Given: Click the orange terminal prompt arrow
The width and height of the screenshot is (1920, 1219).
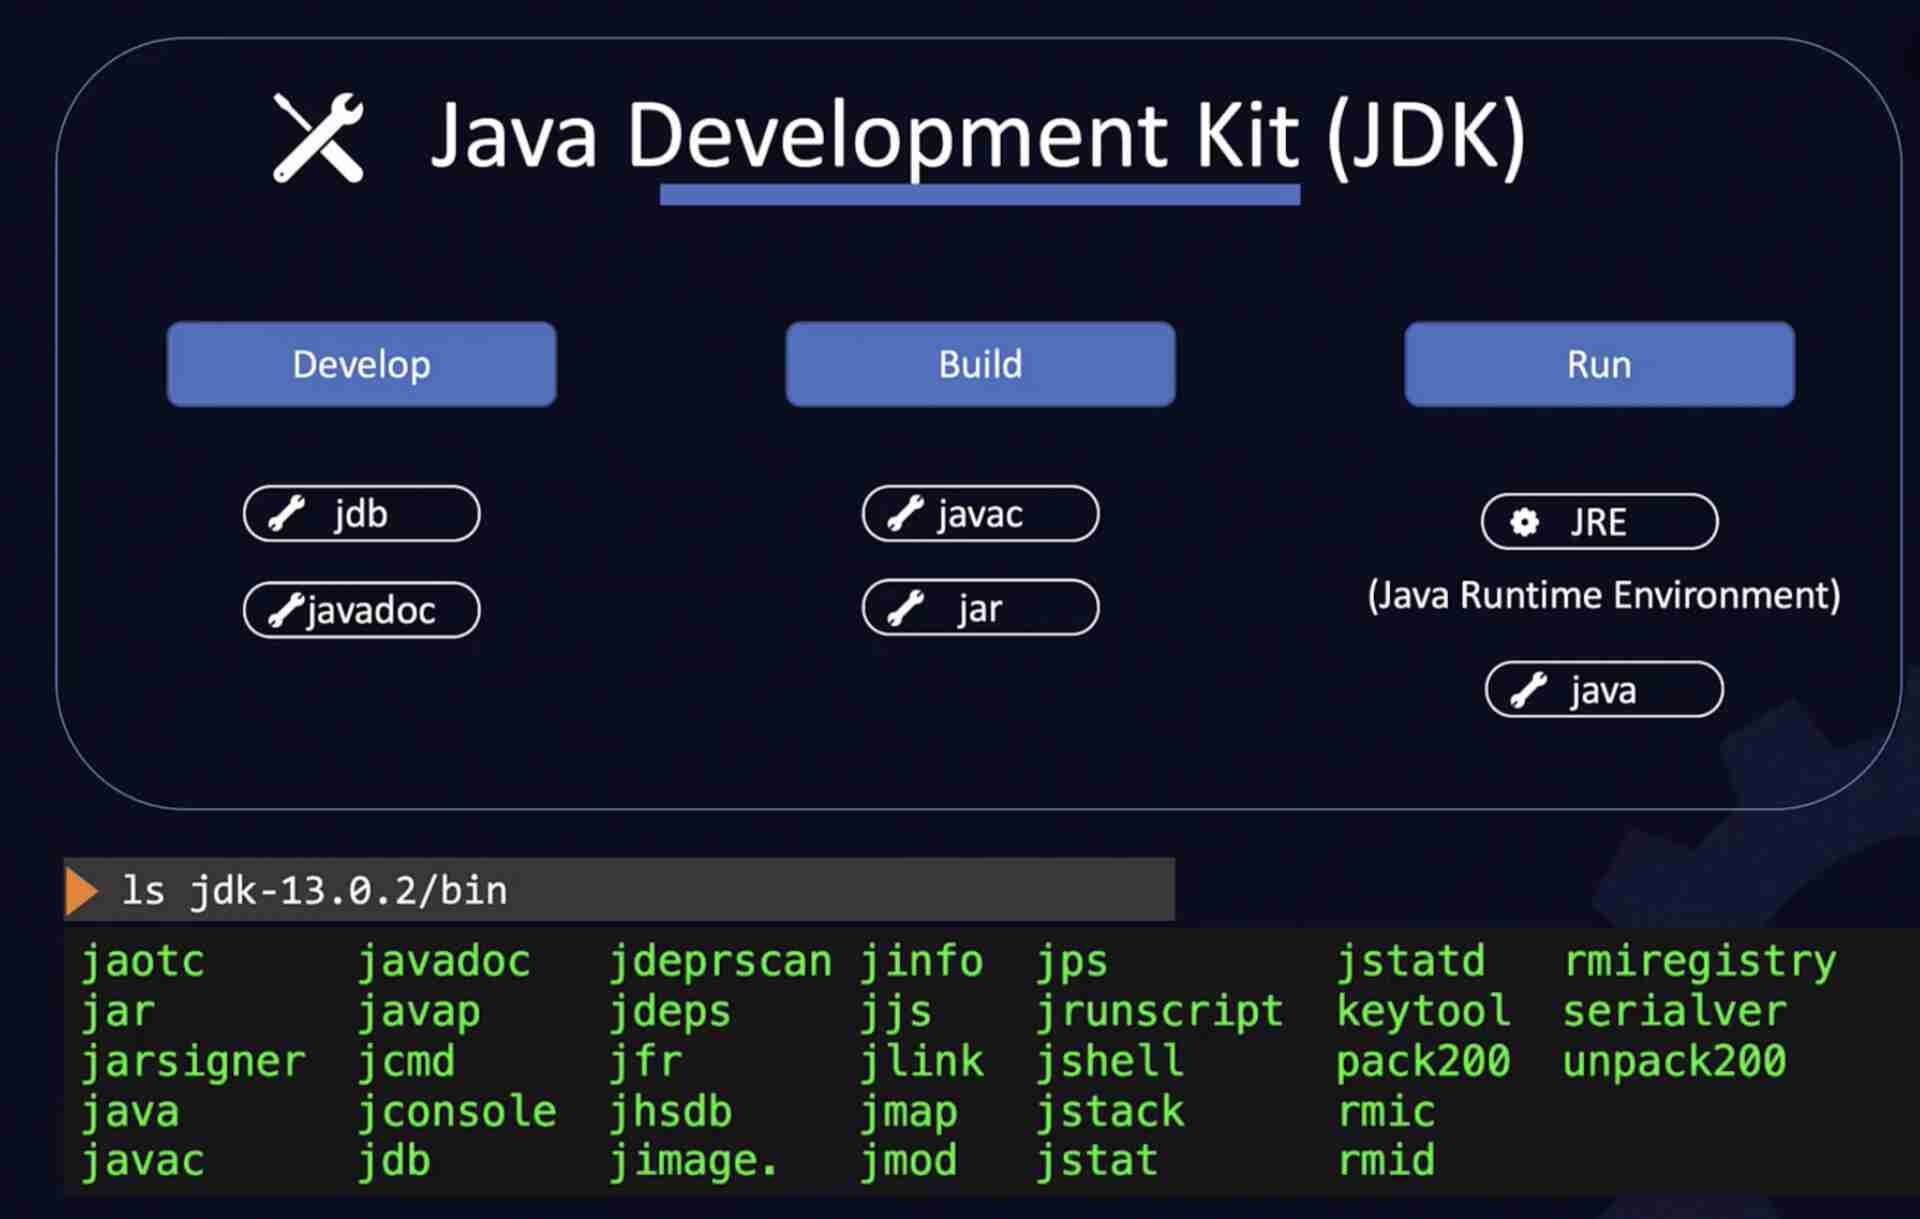Looking at the screenshot, I should click(x=81, y=891).
